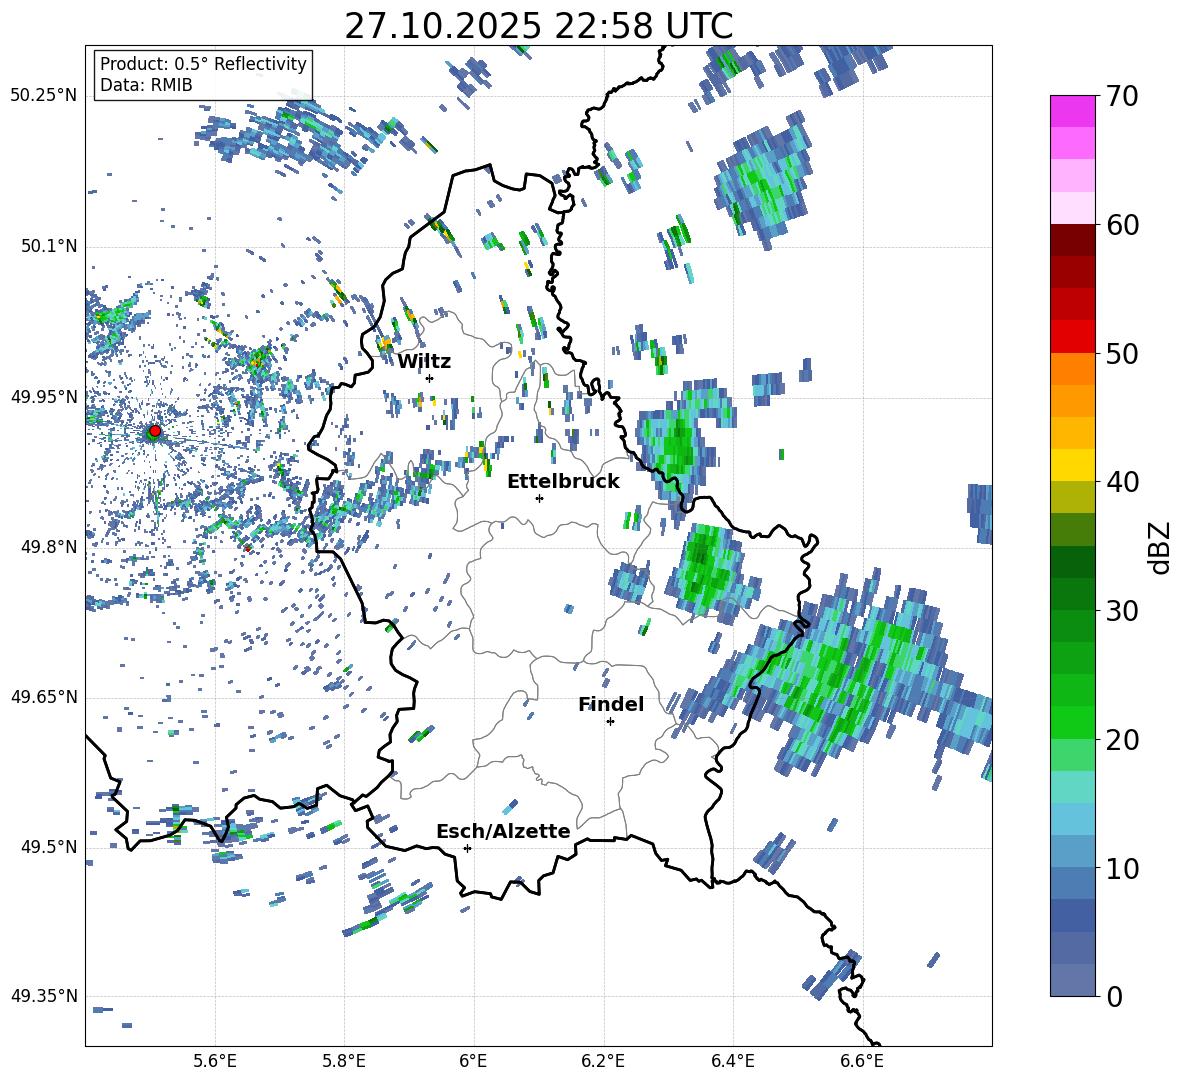Click the 5.8°E longitude label
Image resolution: width=1184 pixels, height=1081 pixels.
click(x=344, y=1061)
